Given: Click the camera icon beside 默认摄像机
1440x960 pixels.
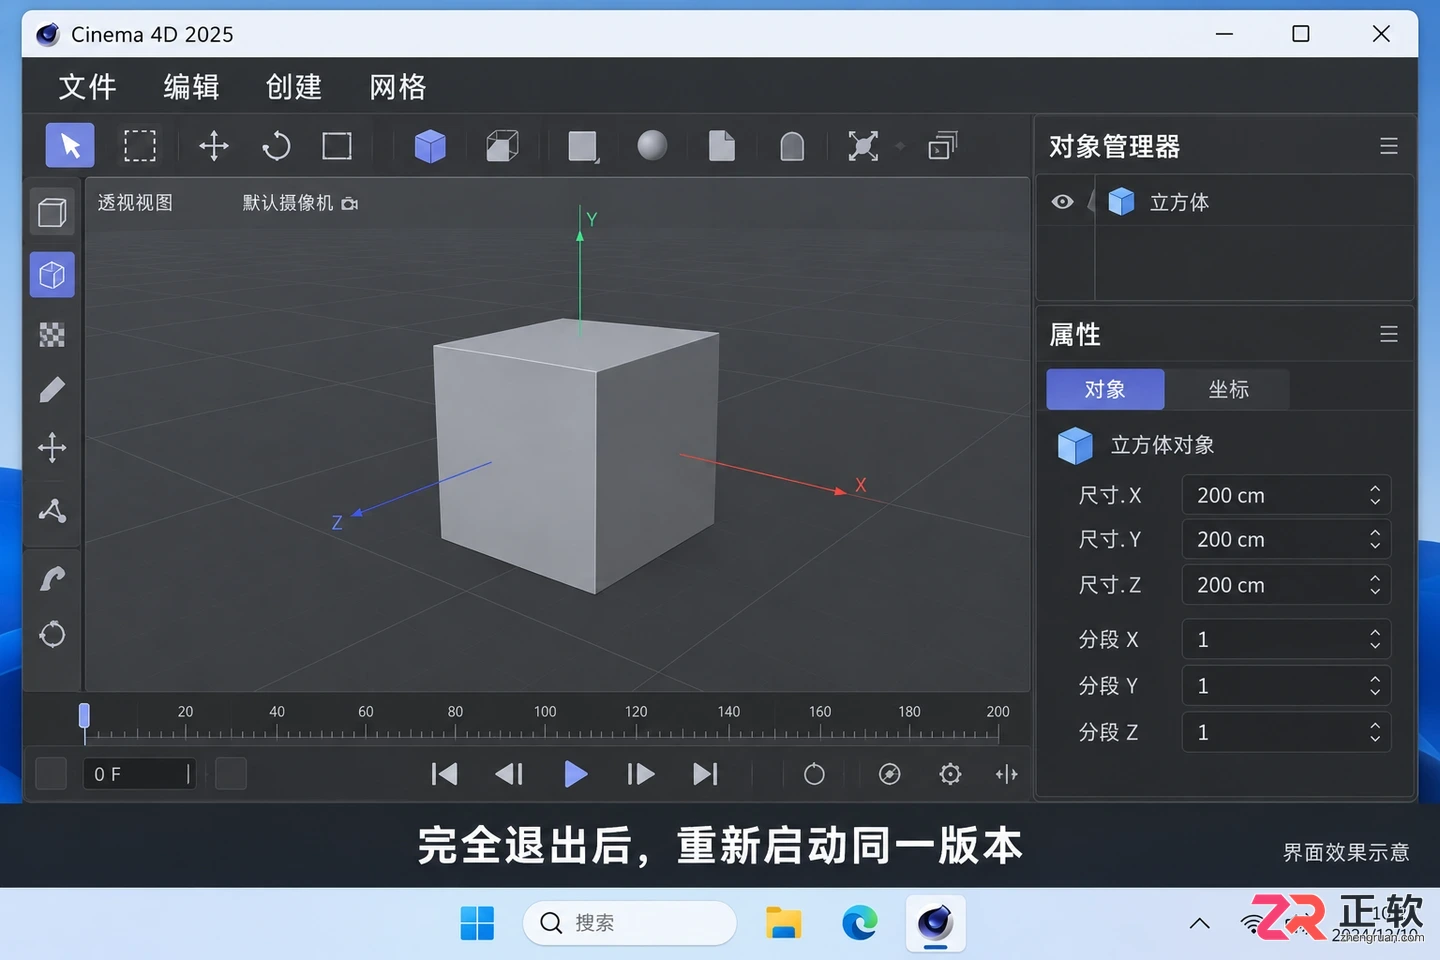Looking at the screenshot, I should (349, 203).
